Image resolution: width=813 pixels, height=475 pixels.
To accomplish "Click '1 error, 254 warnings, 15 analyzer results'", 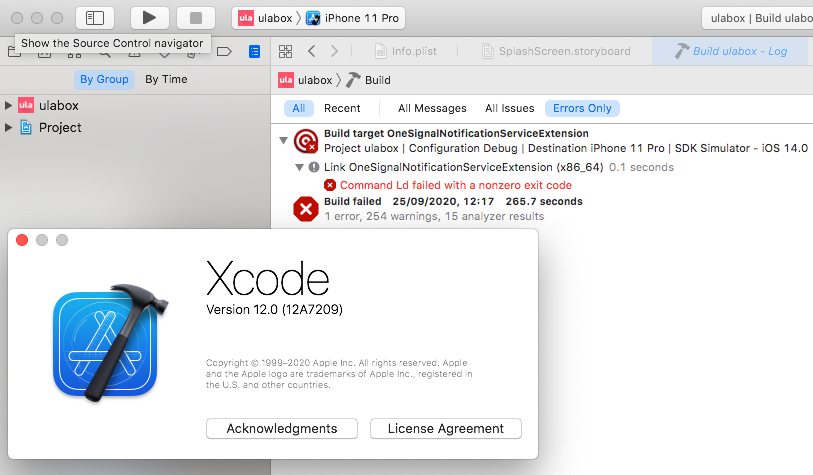I will (x=434, y=216).
